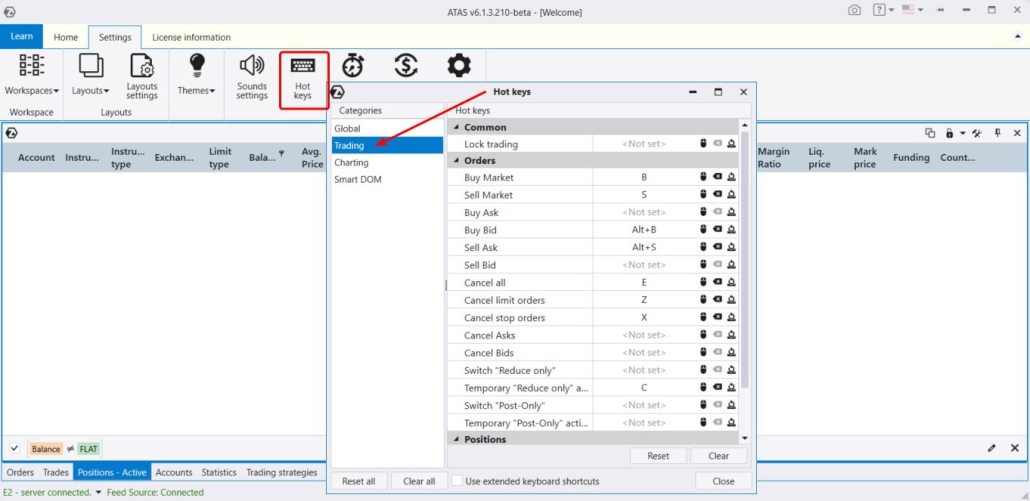Enable Use extended keyboard shortcuts checkbox
Screen dimensions: 1030x501
click(x=457, y=481)
